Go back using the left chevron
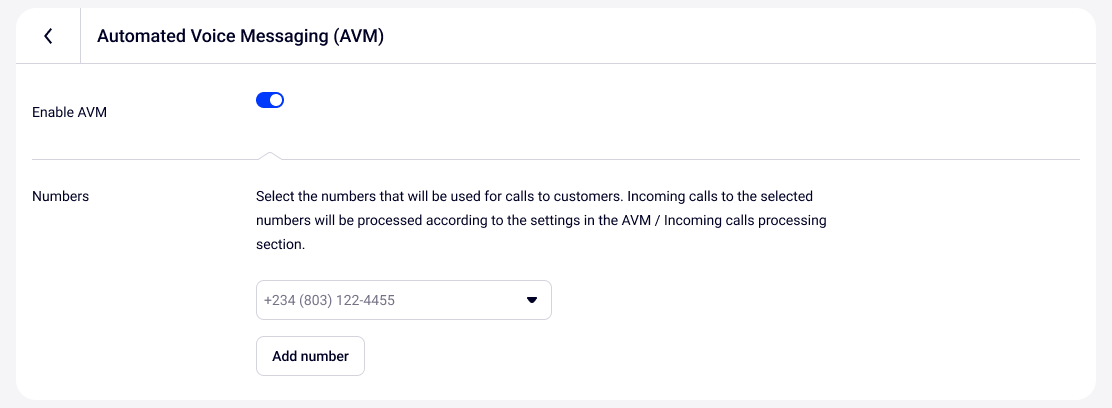1112x408 pixels. (x=48, y=36)
